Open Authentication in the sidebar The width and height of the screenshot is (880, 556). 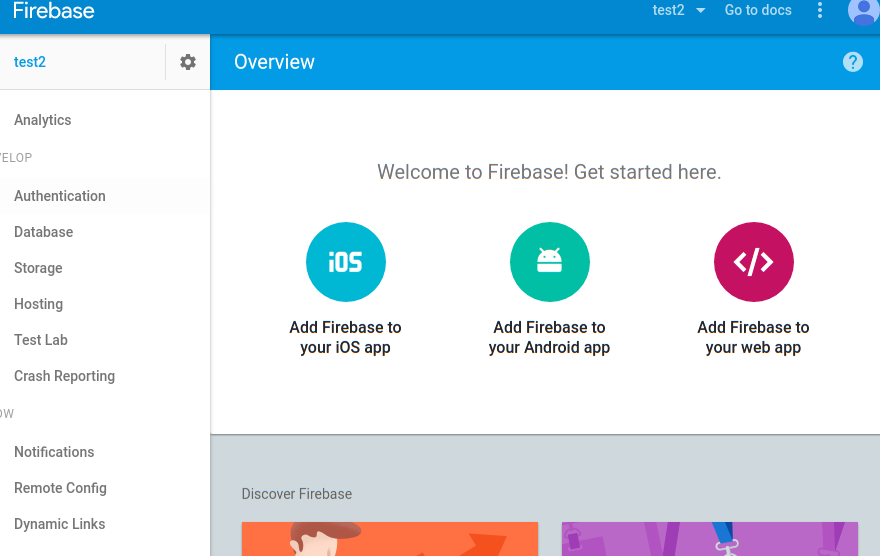pyautogui.click(x=59, y=196)
